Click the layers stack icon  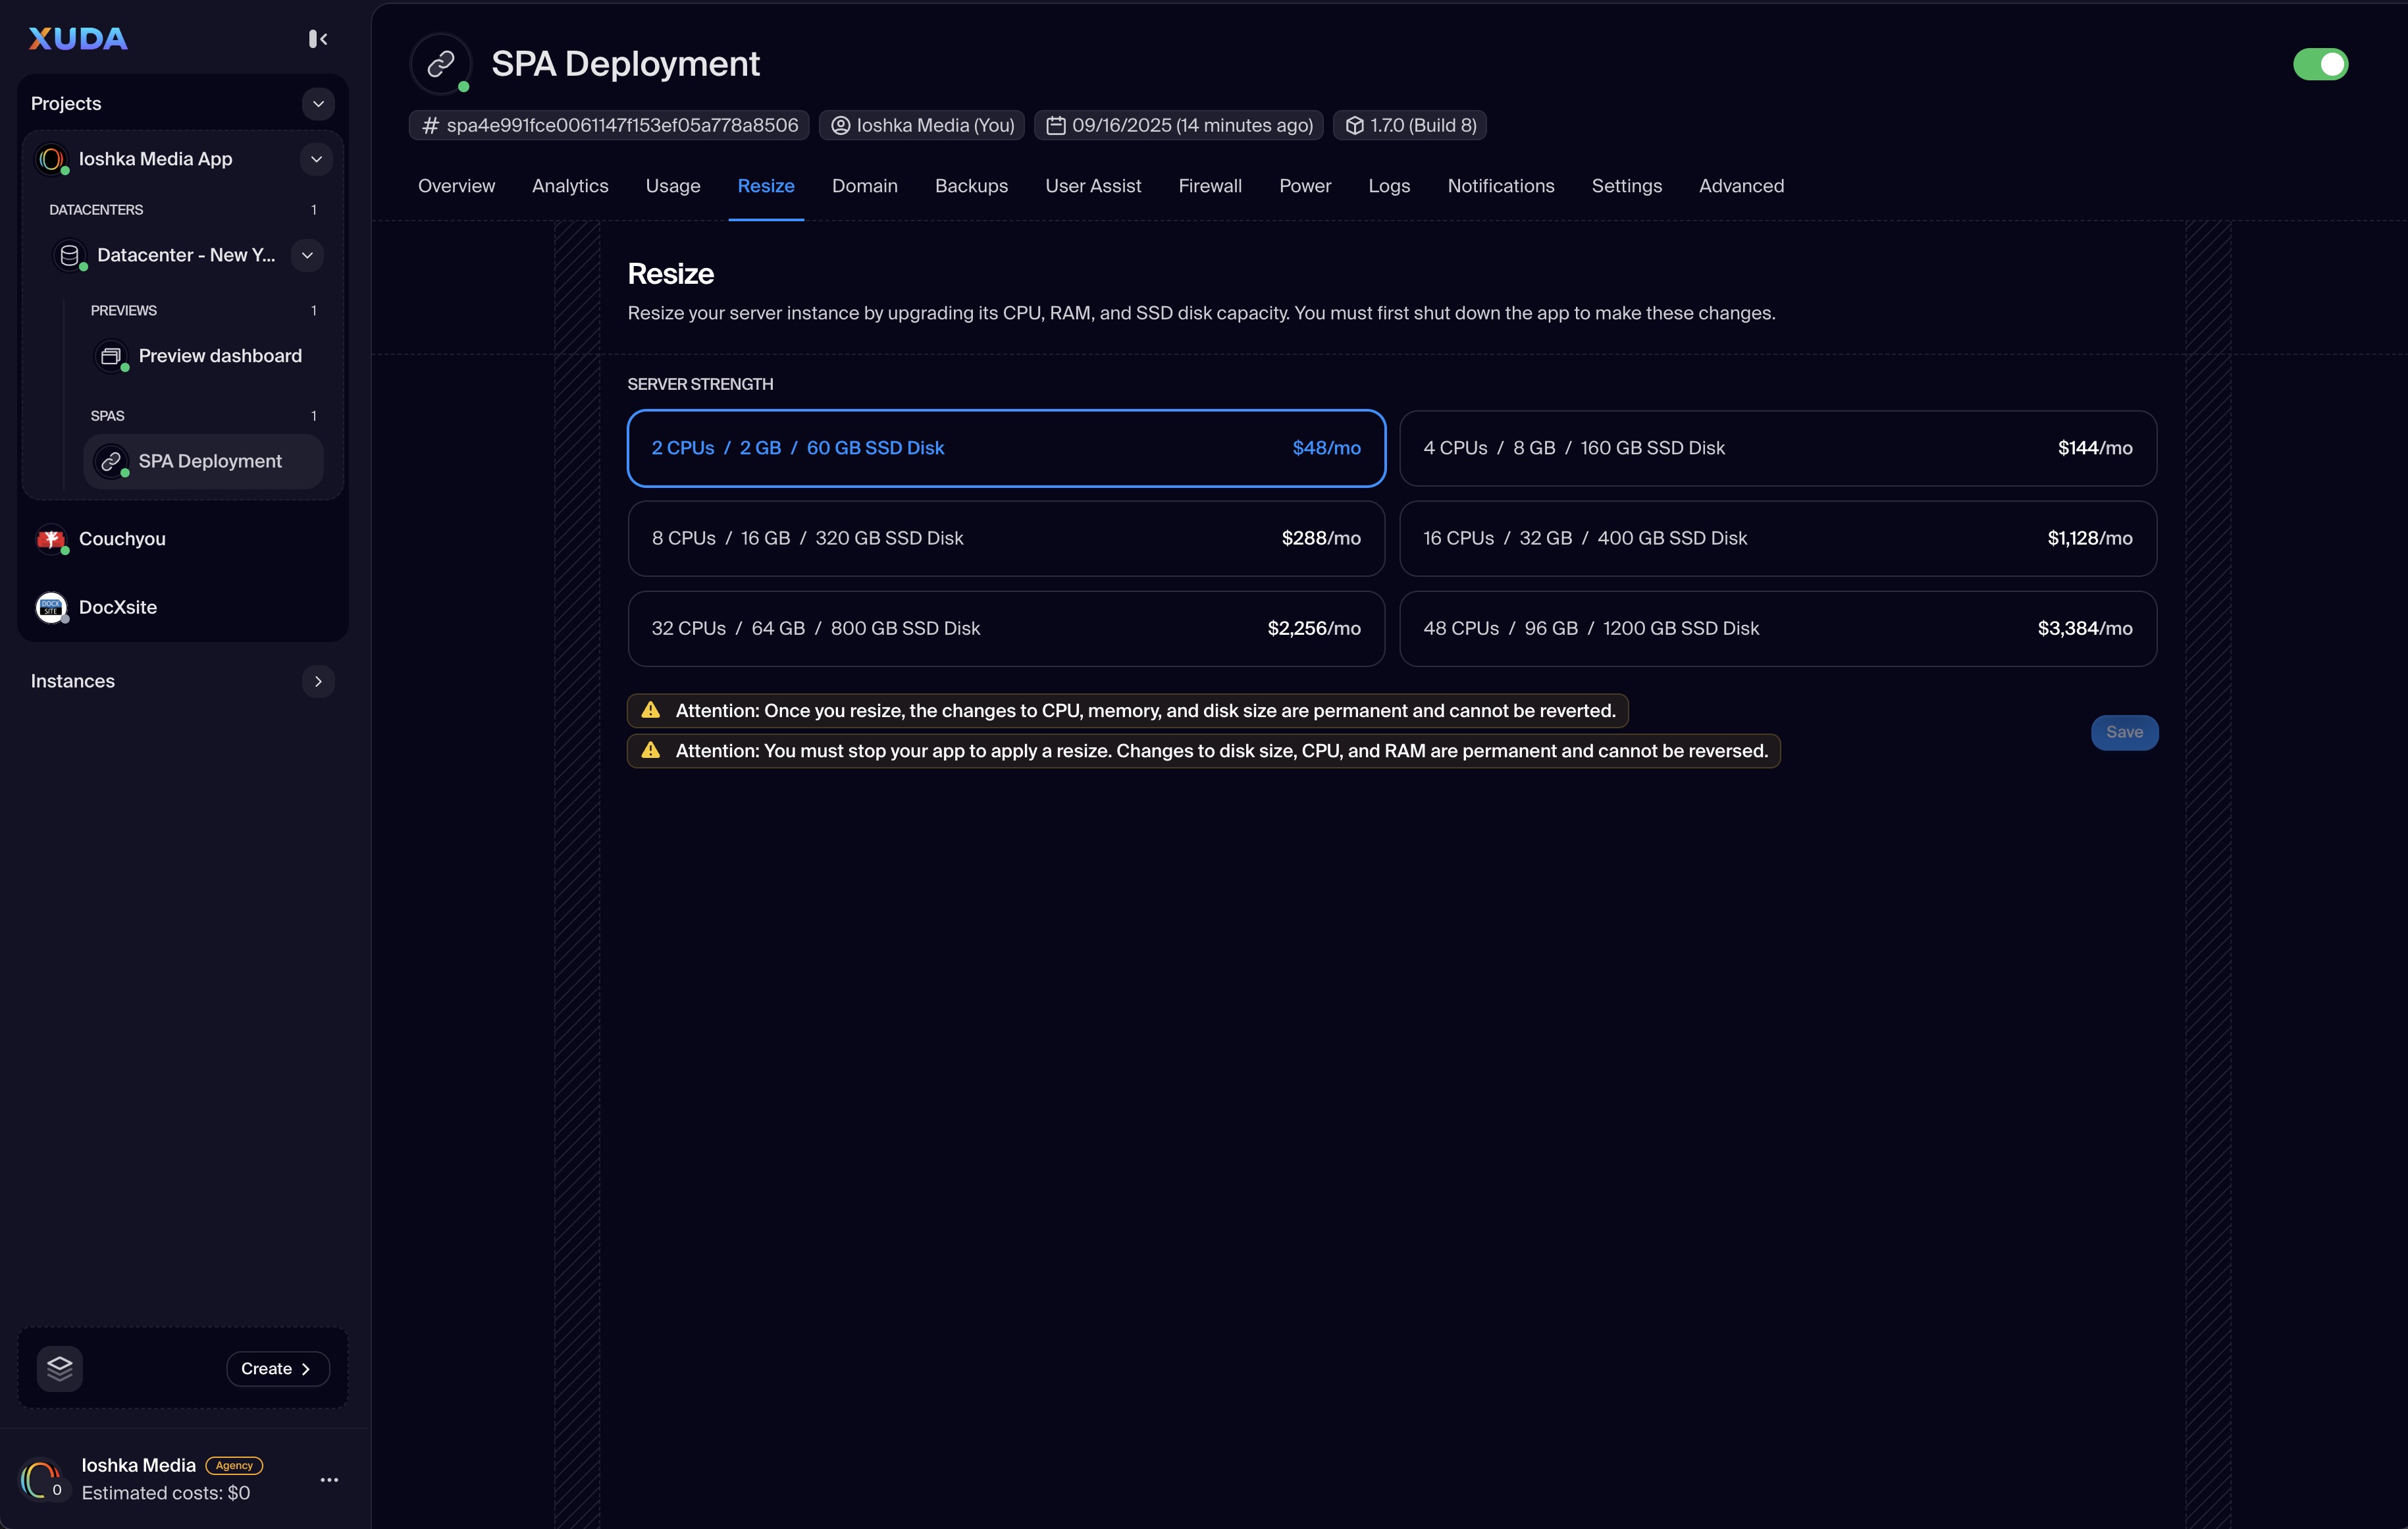(60, 1368)
